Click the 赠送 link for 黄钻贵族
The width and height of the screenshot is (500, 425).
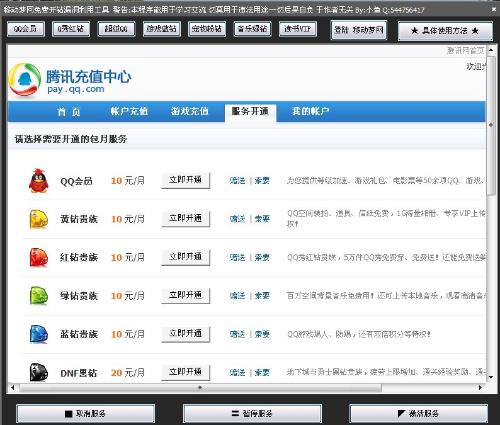click(238, 219)
